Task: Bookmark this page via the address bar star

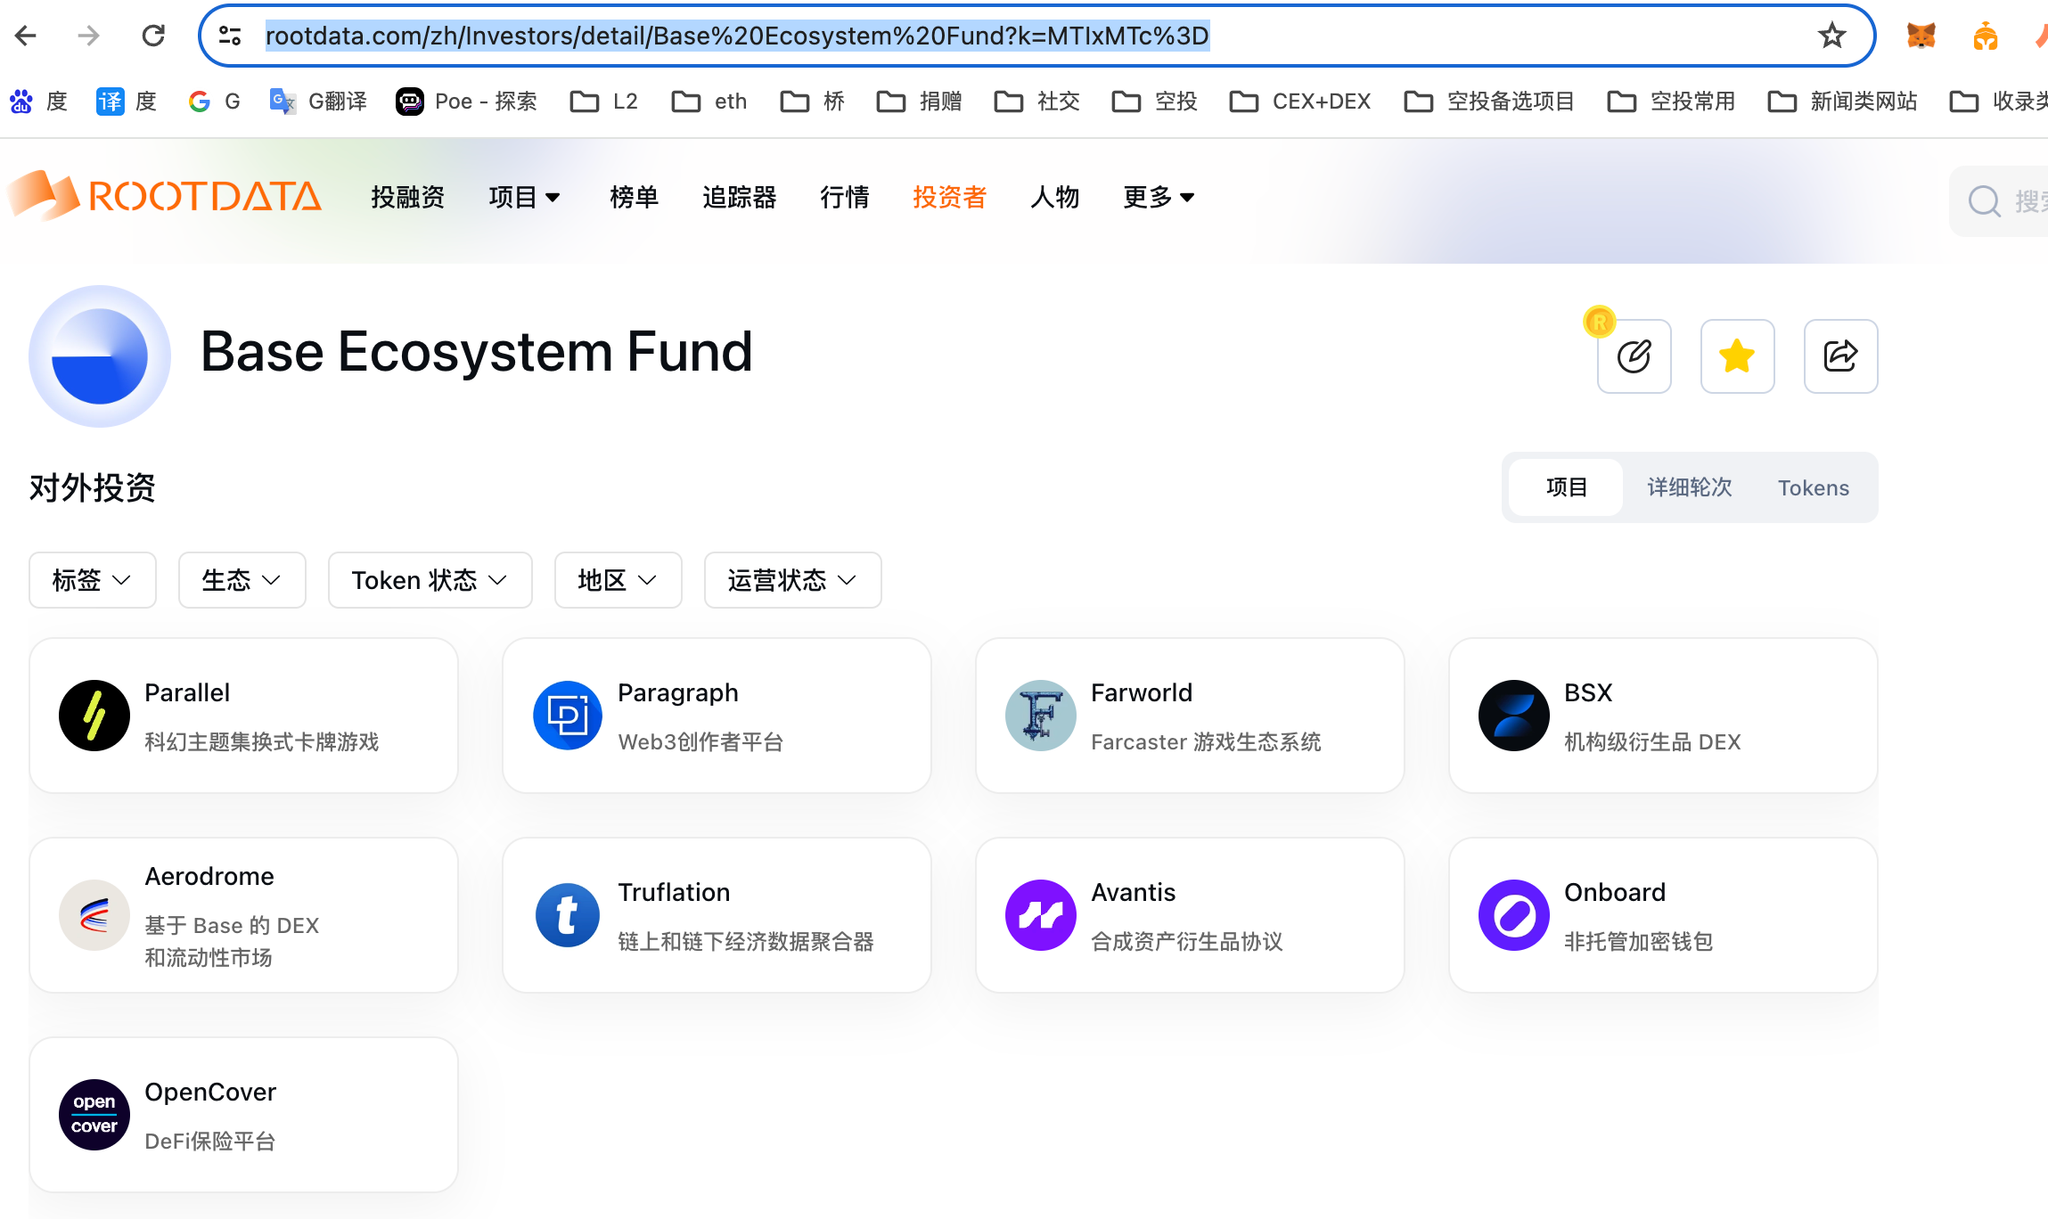Action: [x=1832, y=35]
